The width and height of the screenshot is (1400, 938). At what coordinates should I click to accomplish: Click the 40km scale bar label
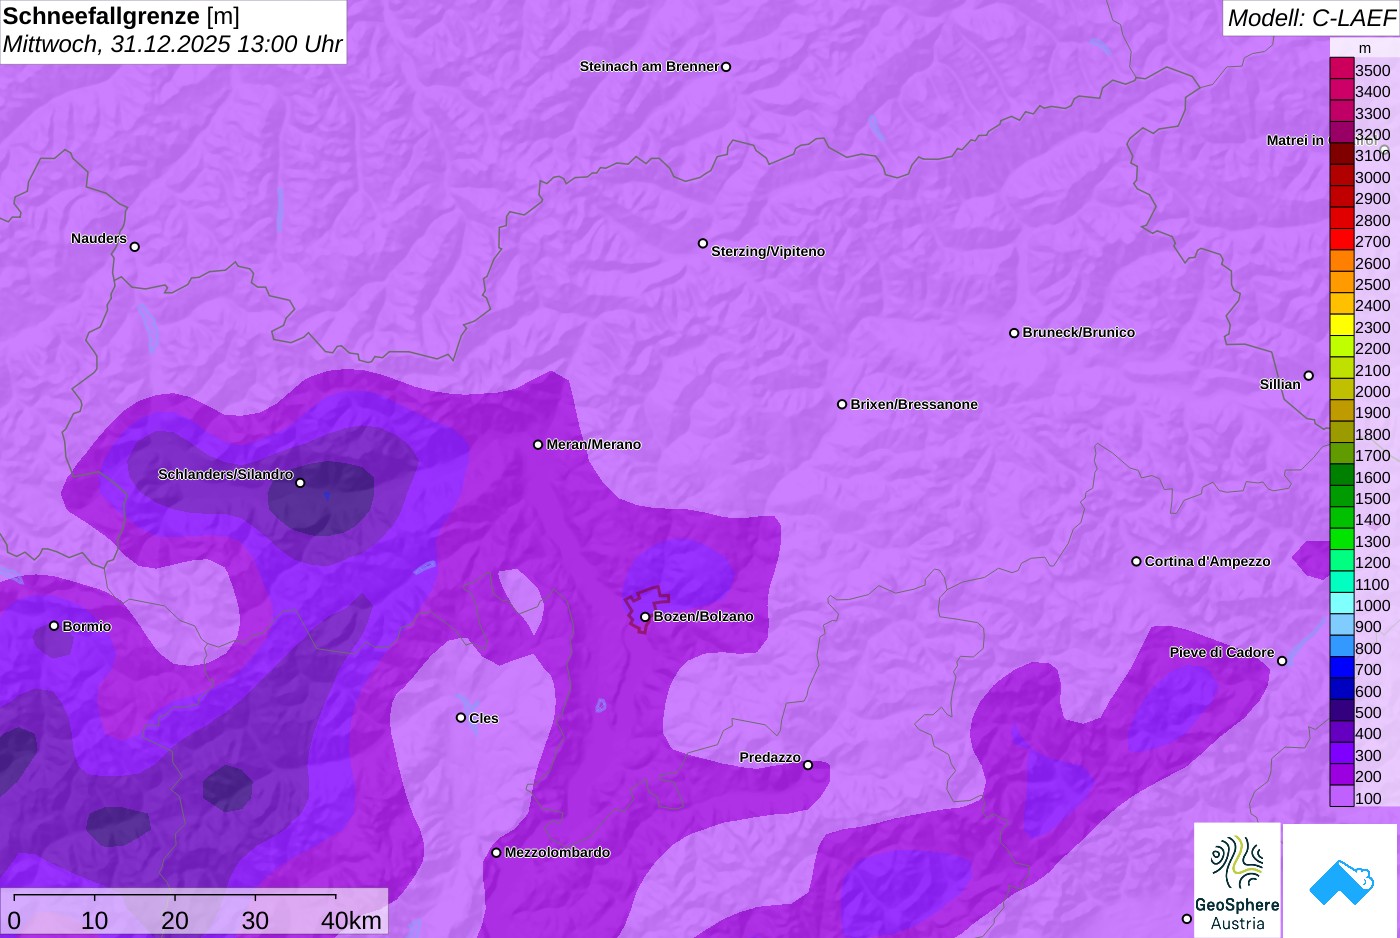351,921
